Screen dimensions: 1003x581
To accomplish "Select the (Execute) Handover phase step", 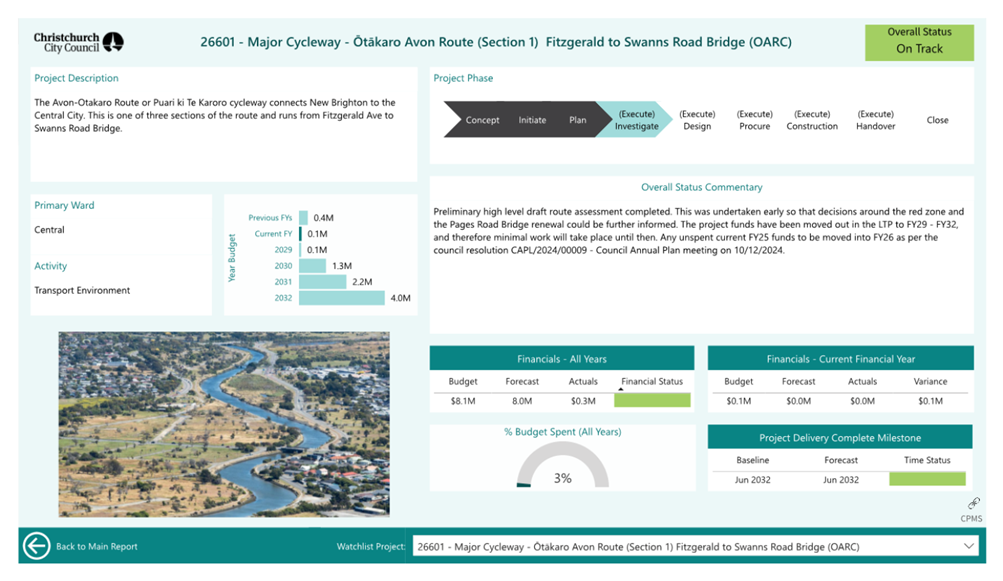I will pyautogui.click(x=876, y=120).
